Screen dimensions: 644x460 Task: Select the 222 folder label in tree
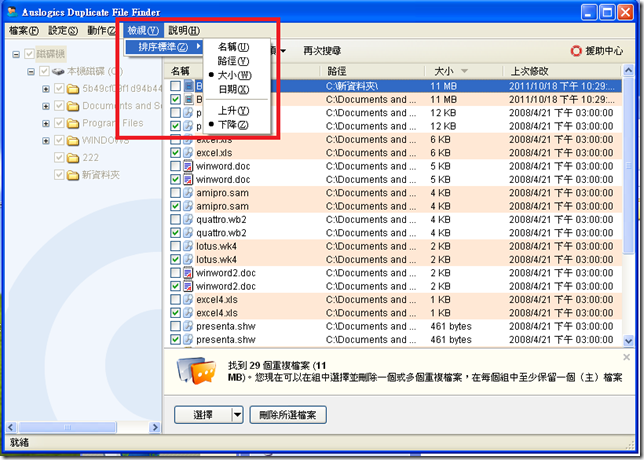point(90,158)
